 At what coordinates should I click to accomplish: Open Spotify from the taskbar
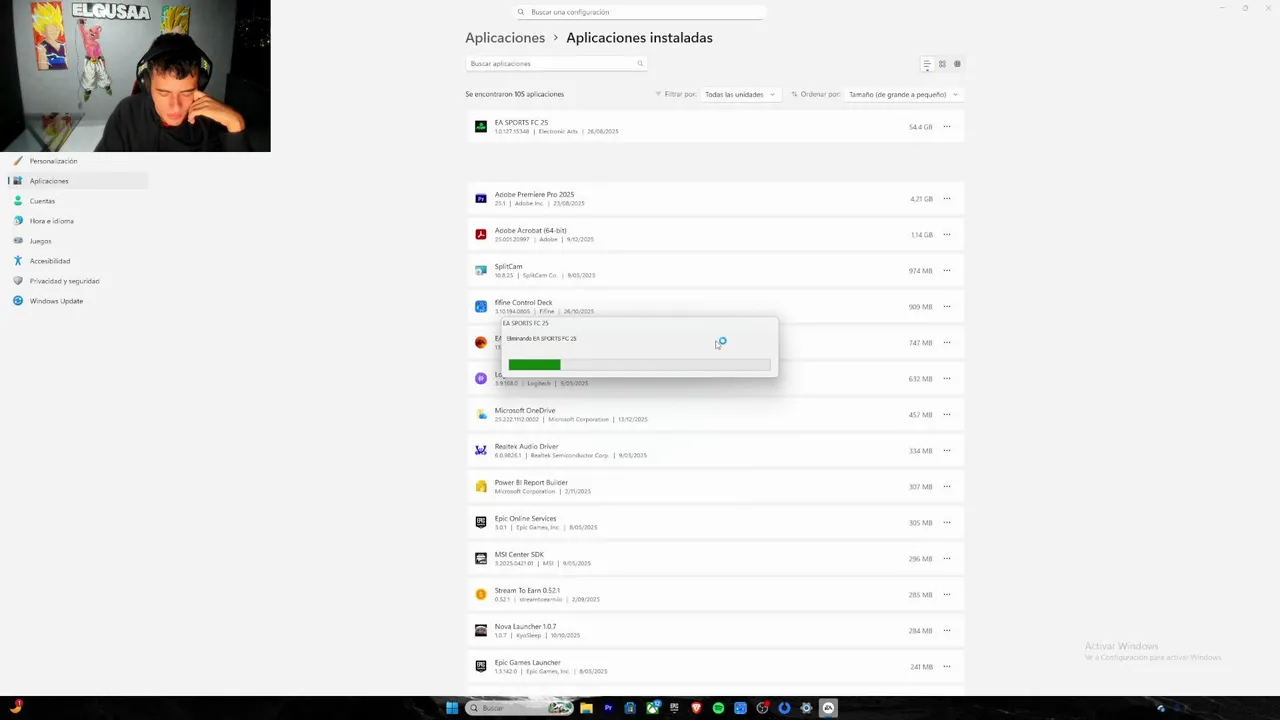pyautogui.click(x=718, y=708)
